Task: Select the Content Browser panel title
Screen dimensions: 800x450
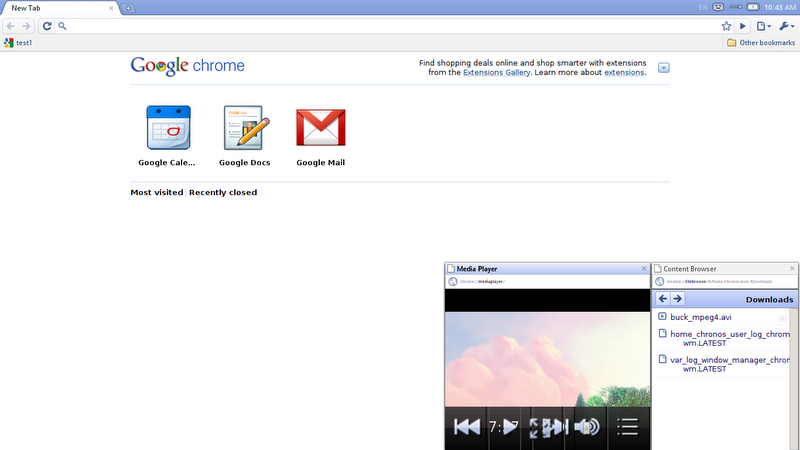Action: [689, 269]
